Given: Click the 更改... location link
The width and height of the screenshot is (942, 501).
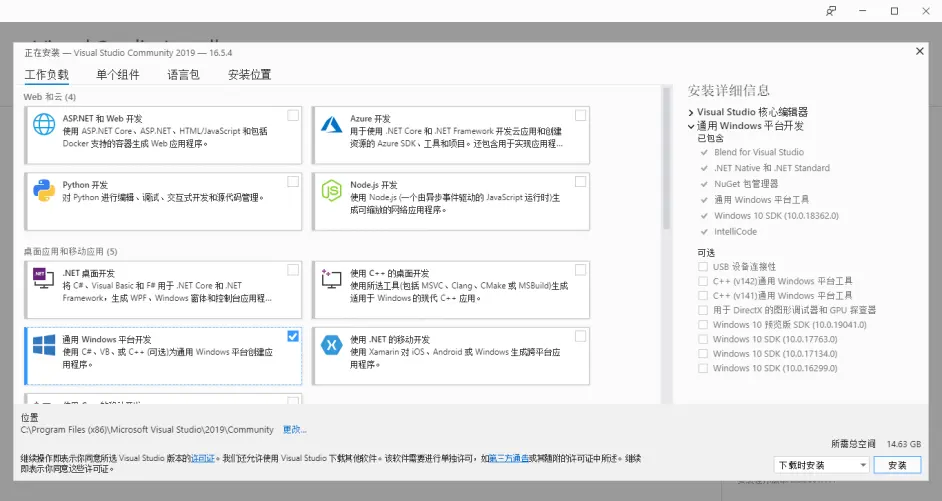Looking at the screenshot, I should [294, 430].
